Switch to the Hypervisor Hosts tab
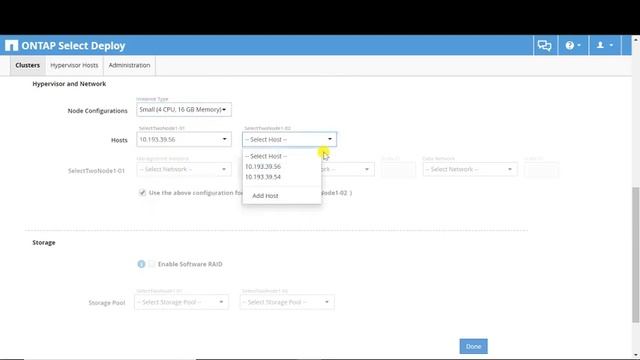This screenshot has width=640, height=360. point(74,65)
